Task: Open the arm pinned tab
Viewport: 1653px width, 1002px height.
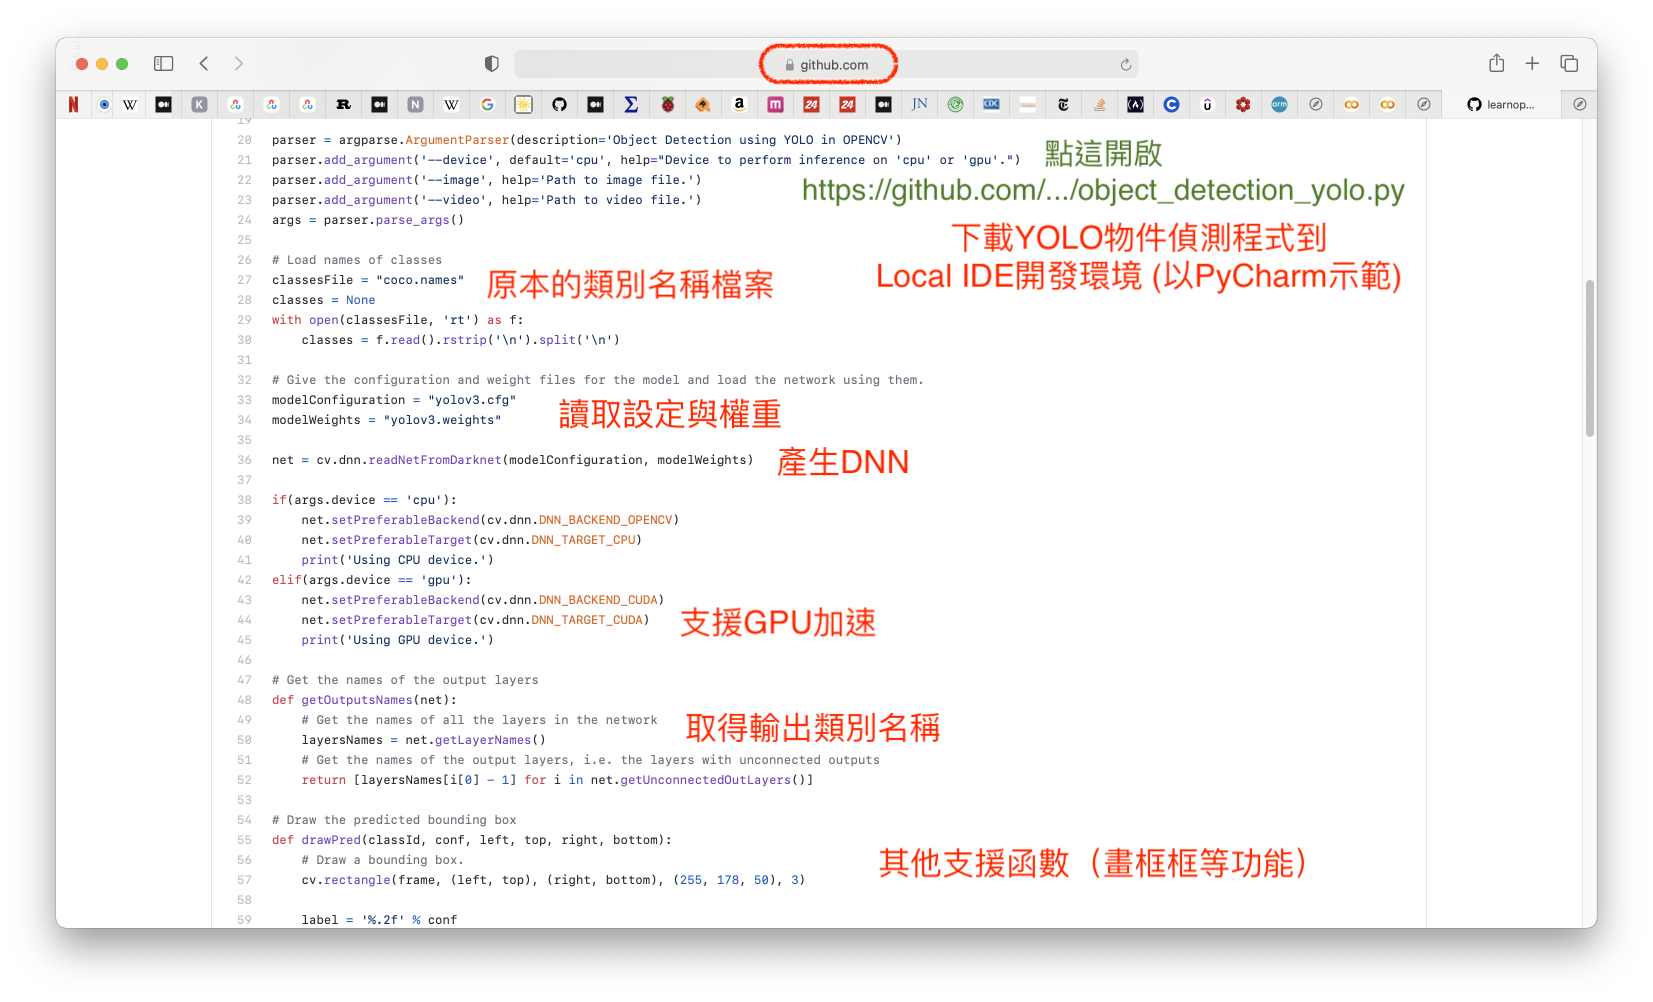Action: pos(1279,104)
